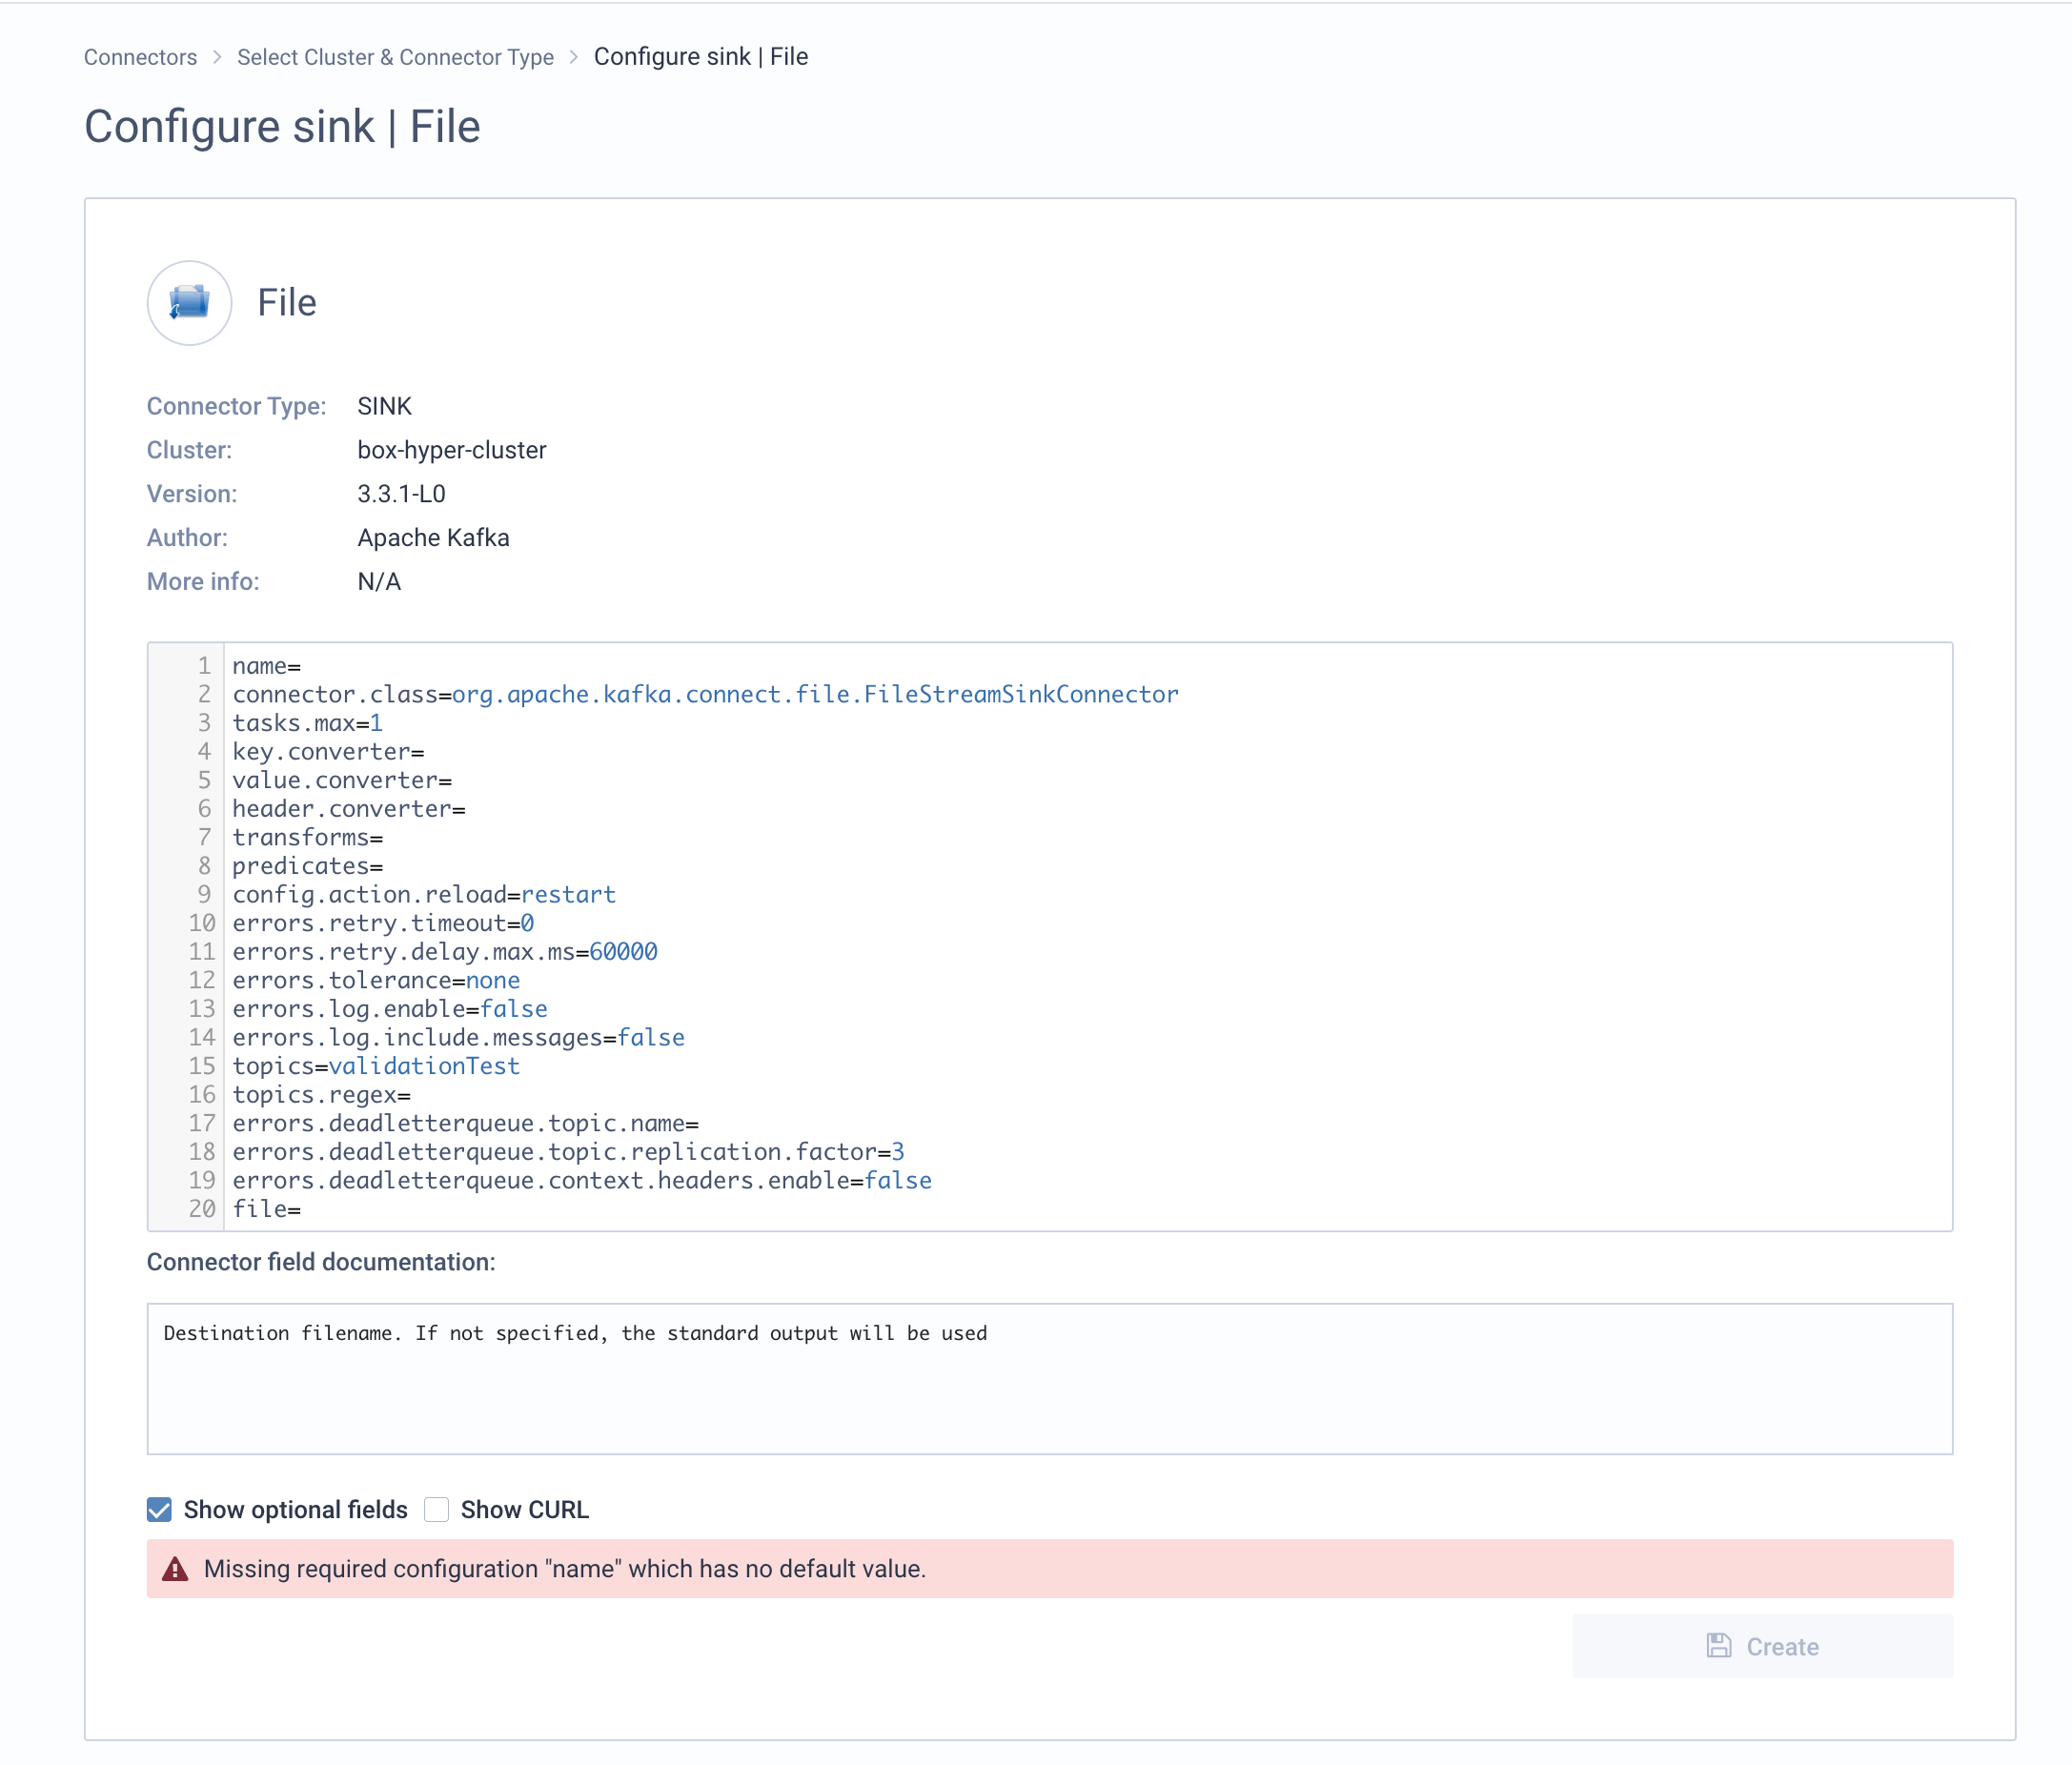2072x1765 pixels.
Task: Click the version value 3.3.1-L0
Action: pyautogui.click(x=402, y=494)
